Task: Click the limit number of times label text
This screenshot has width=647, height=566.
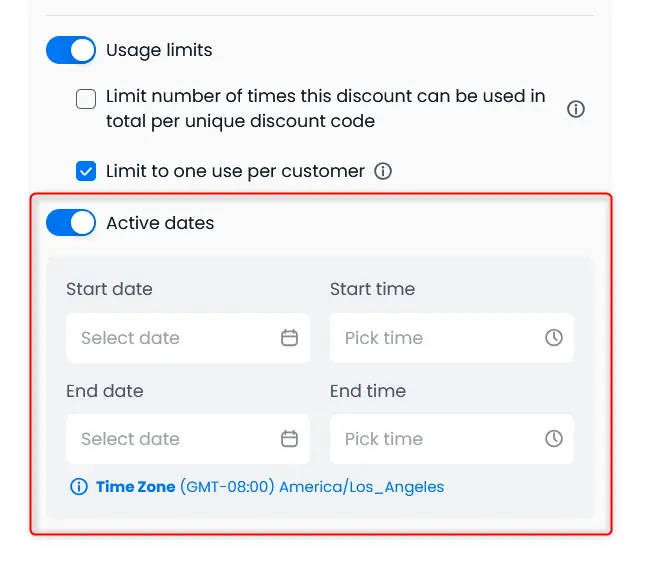Action: pyautogui.click(x=325, y=97)
